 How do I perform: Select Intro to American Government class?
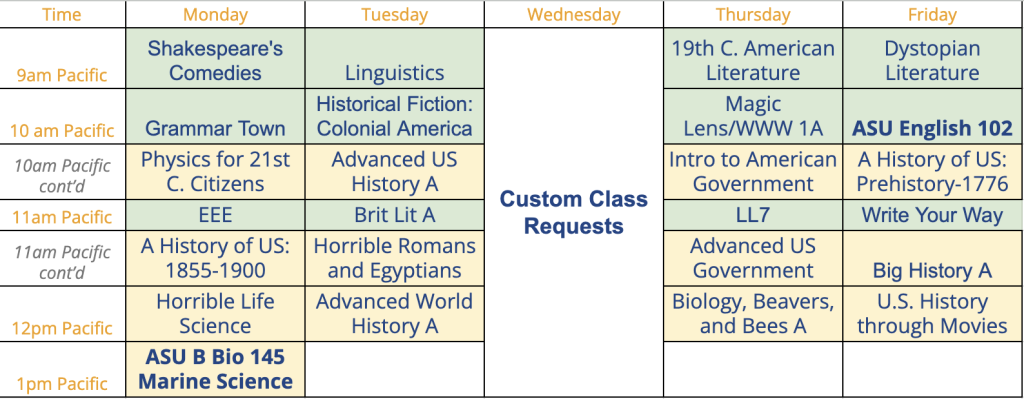(x=753, y=172)
